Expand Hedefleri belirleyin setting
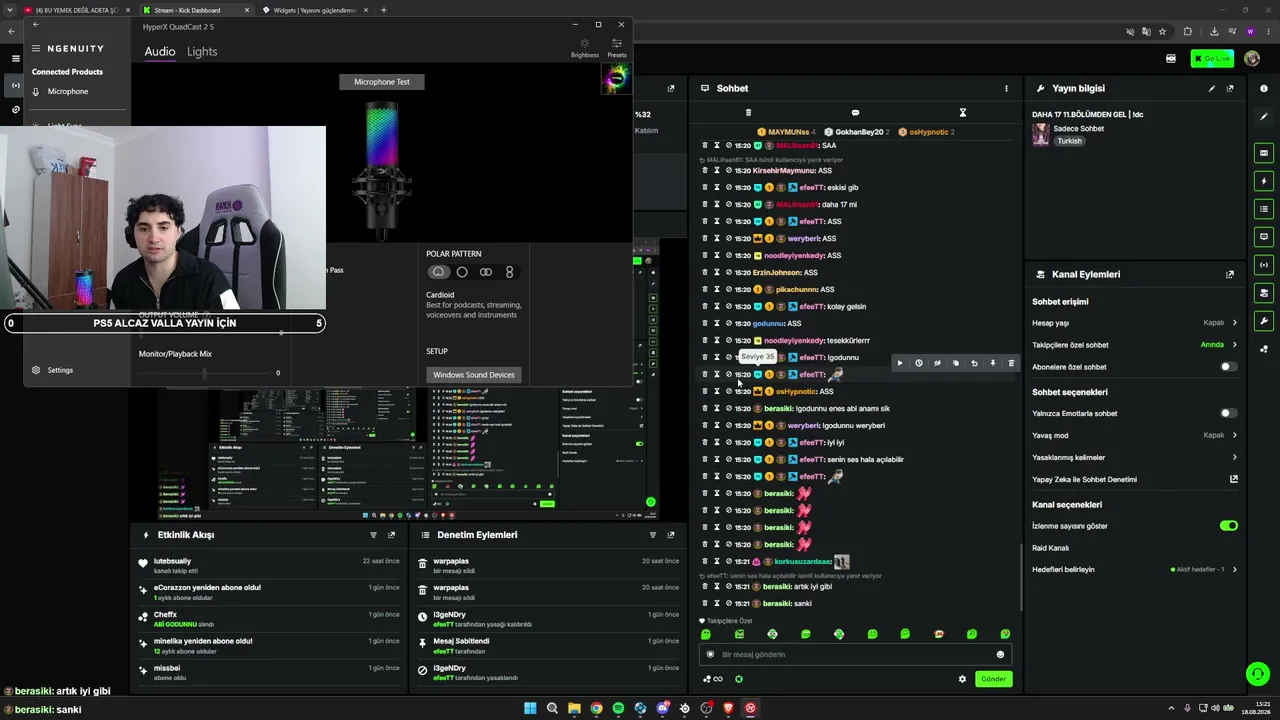 (1135, 569)
